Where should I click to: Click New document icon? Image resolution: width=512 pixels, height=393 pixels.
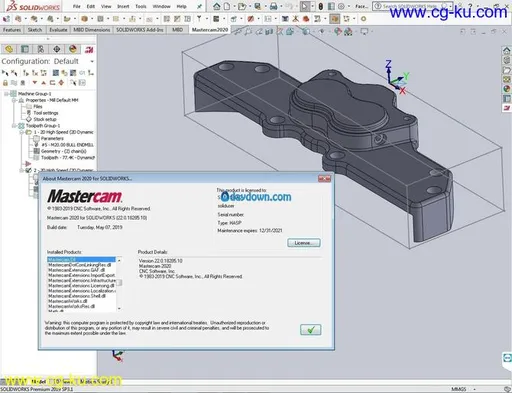[x=227, y=6]
